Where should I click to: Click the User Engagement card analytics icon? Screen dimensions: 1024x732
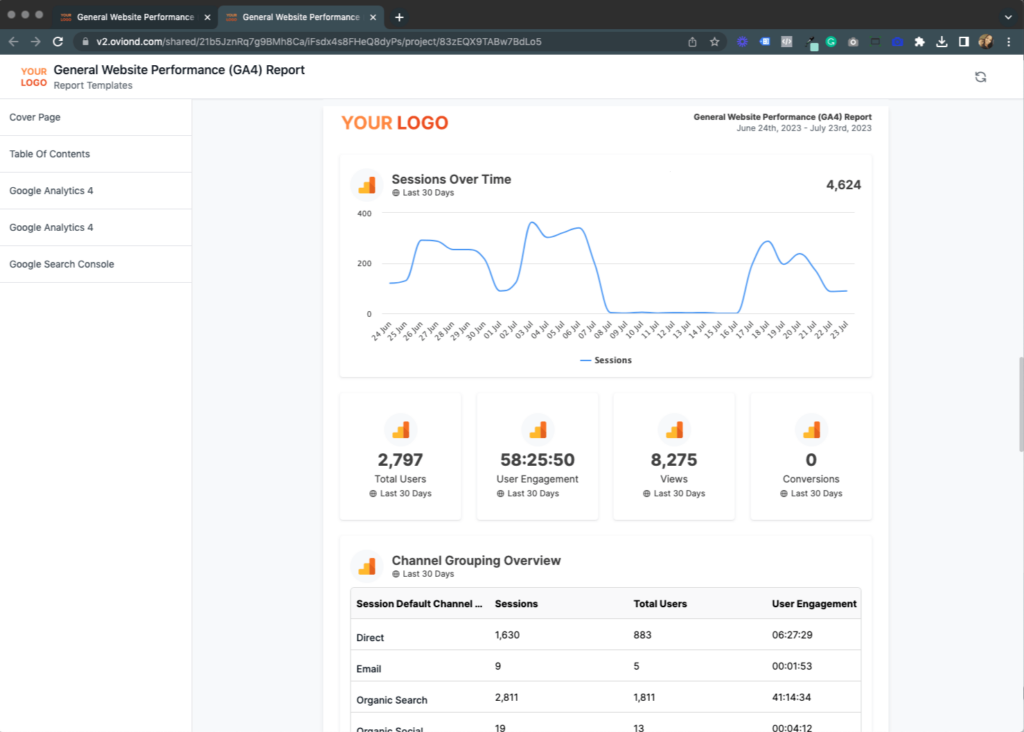(x=537, y=430)
